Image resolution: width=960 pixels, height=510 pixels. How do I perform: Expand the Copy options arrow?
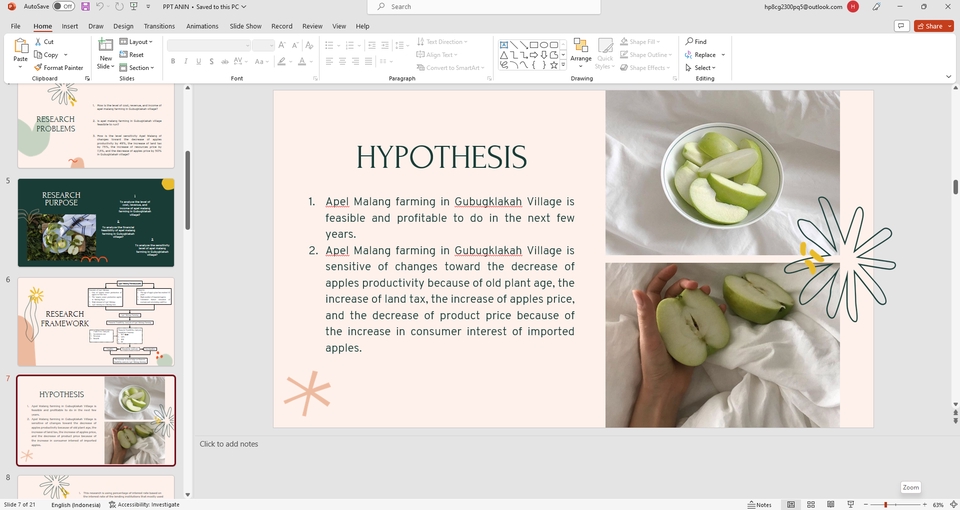click(66, 55)
